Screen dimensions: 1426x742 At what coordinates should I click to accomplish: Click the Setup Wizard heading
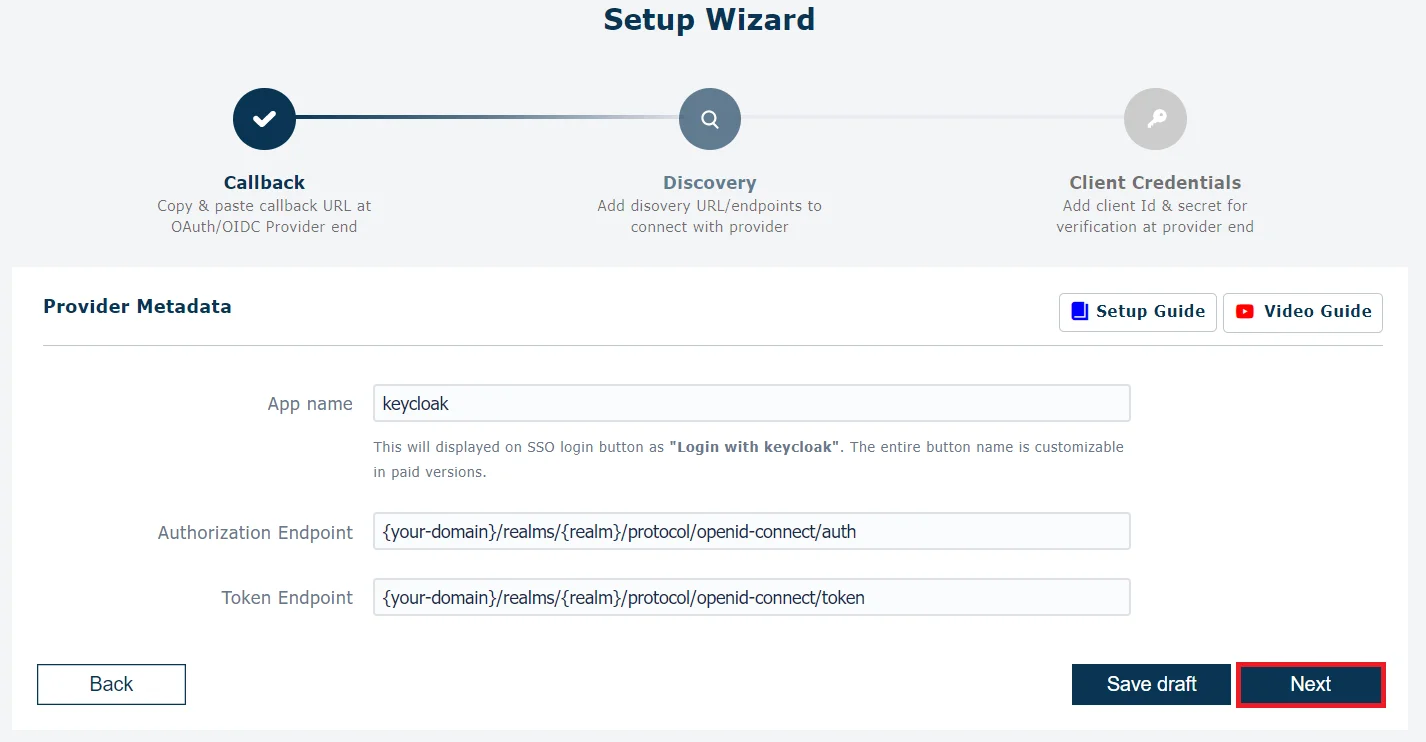[709, 19]
